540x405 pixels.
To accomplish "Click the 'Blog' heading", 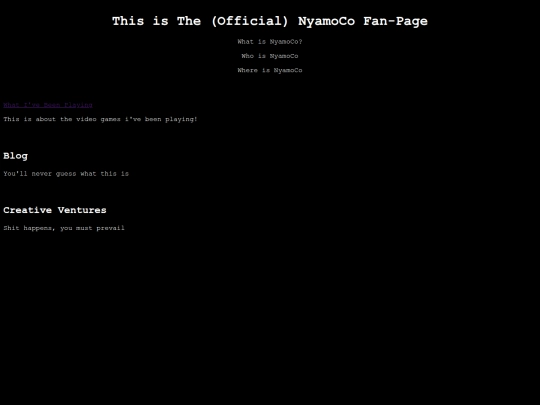I will [x=15, y=156].
